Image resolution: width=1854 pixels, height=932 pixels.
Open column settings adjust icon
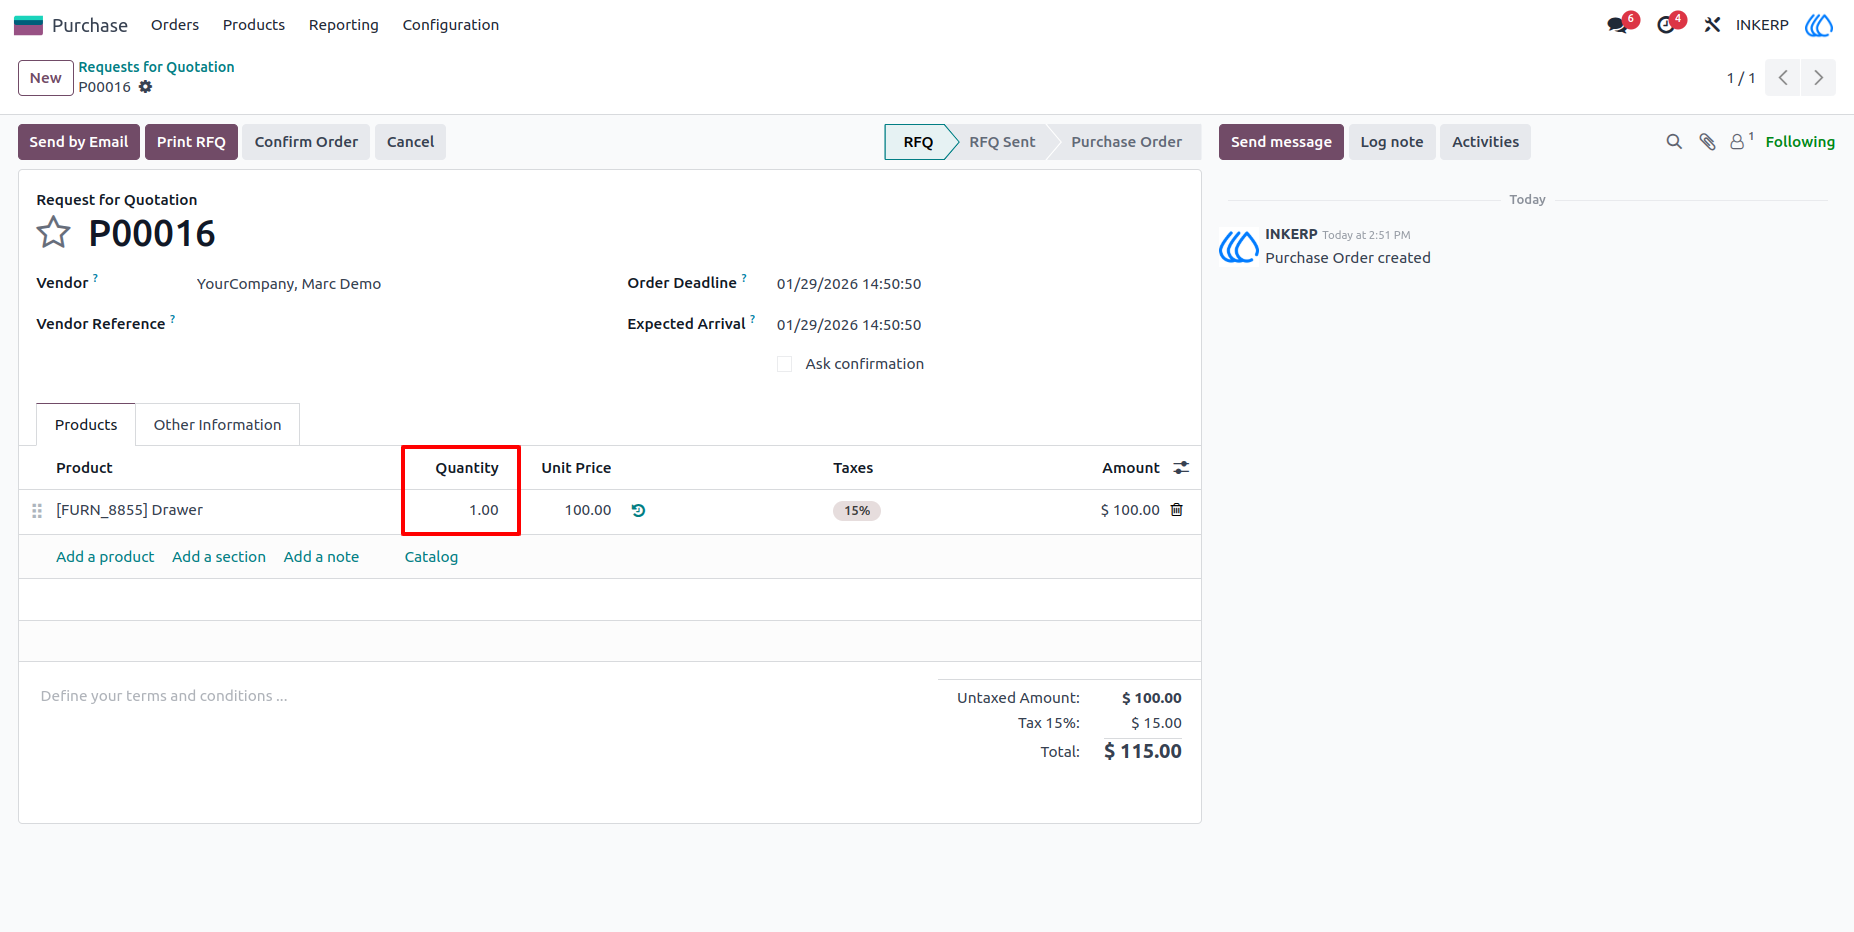(x=1181, y=468)
